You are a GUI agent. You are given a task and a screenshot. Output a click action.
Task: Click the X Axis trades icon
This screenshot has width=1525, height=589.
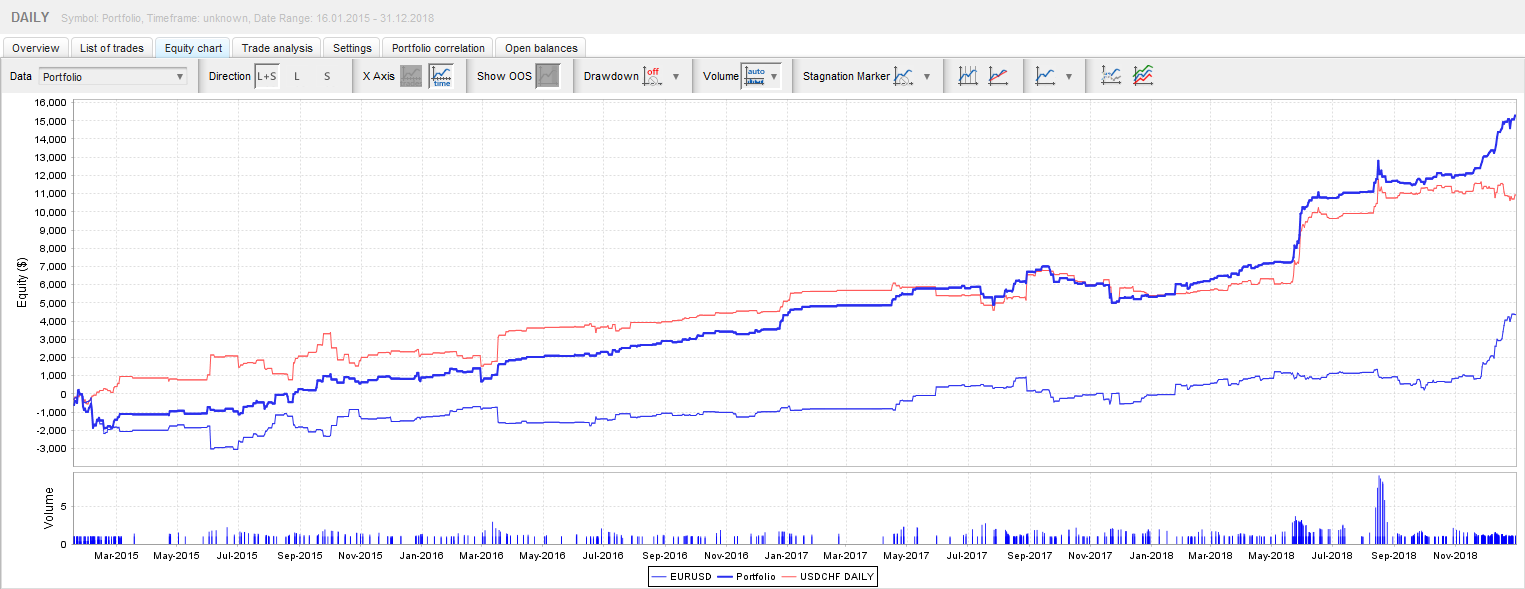pyautogui.click(x=411, y=76)
